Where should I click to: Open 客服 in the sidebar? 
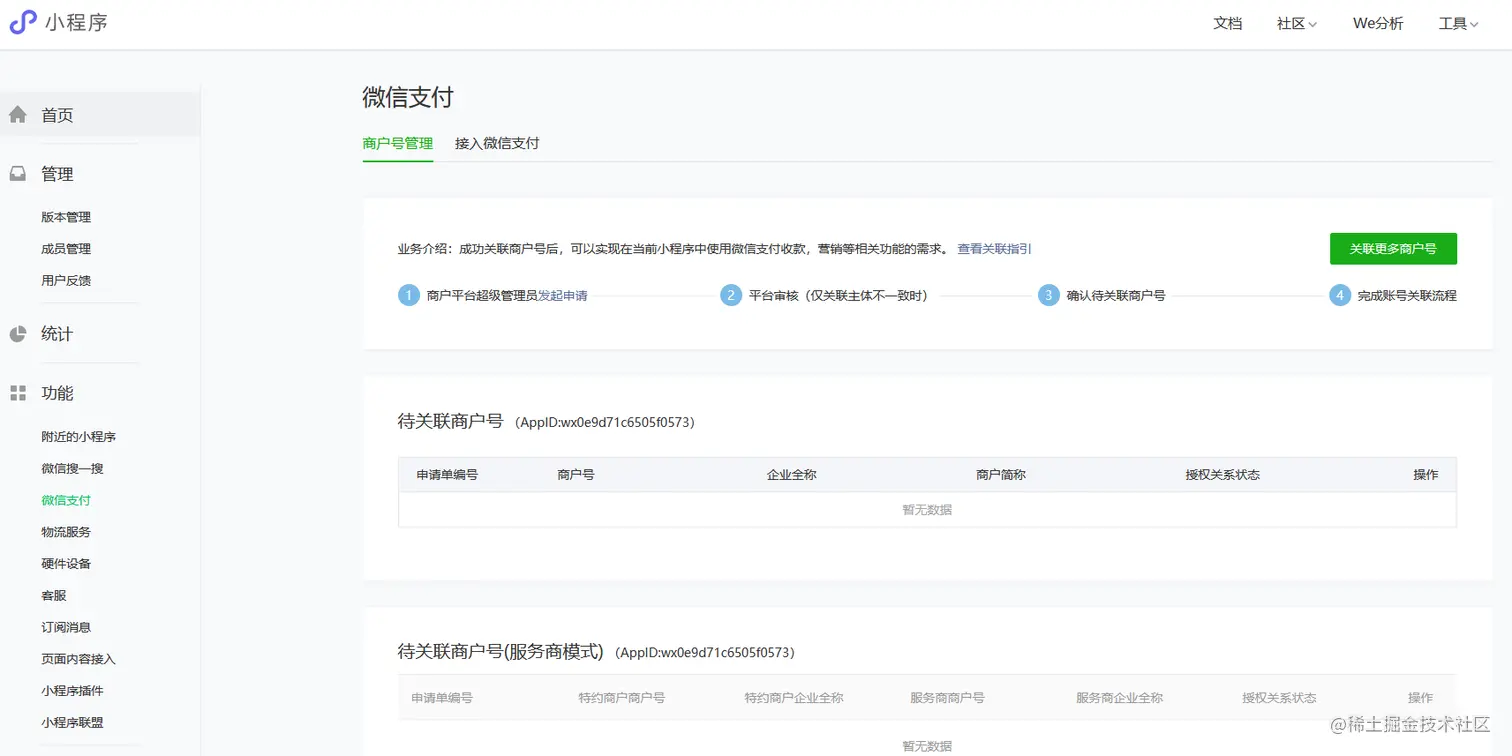pos(54,596)
